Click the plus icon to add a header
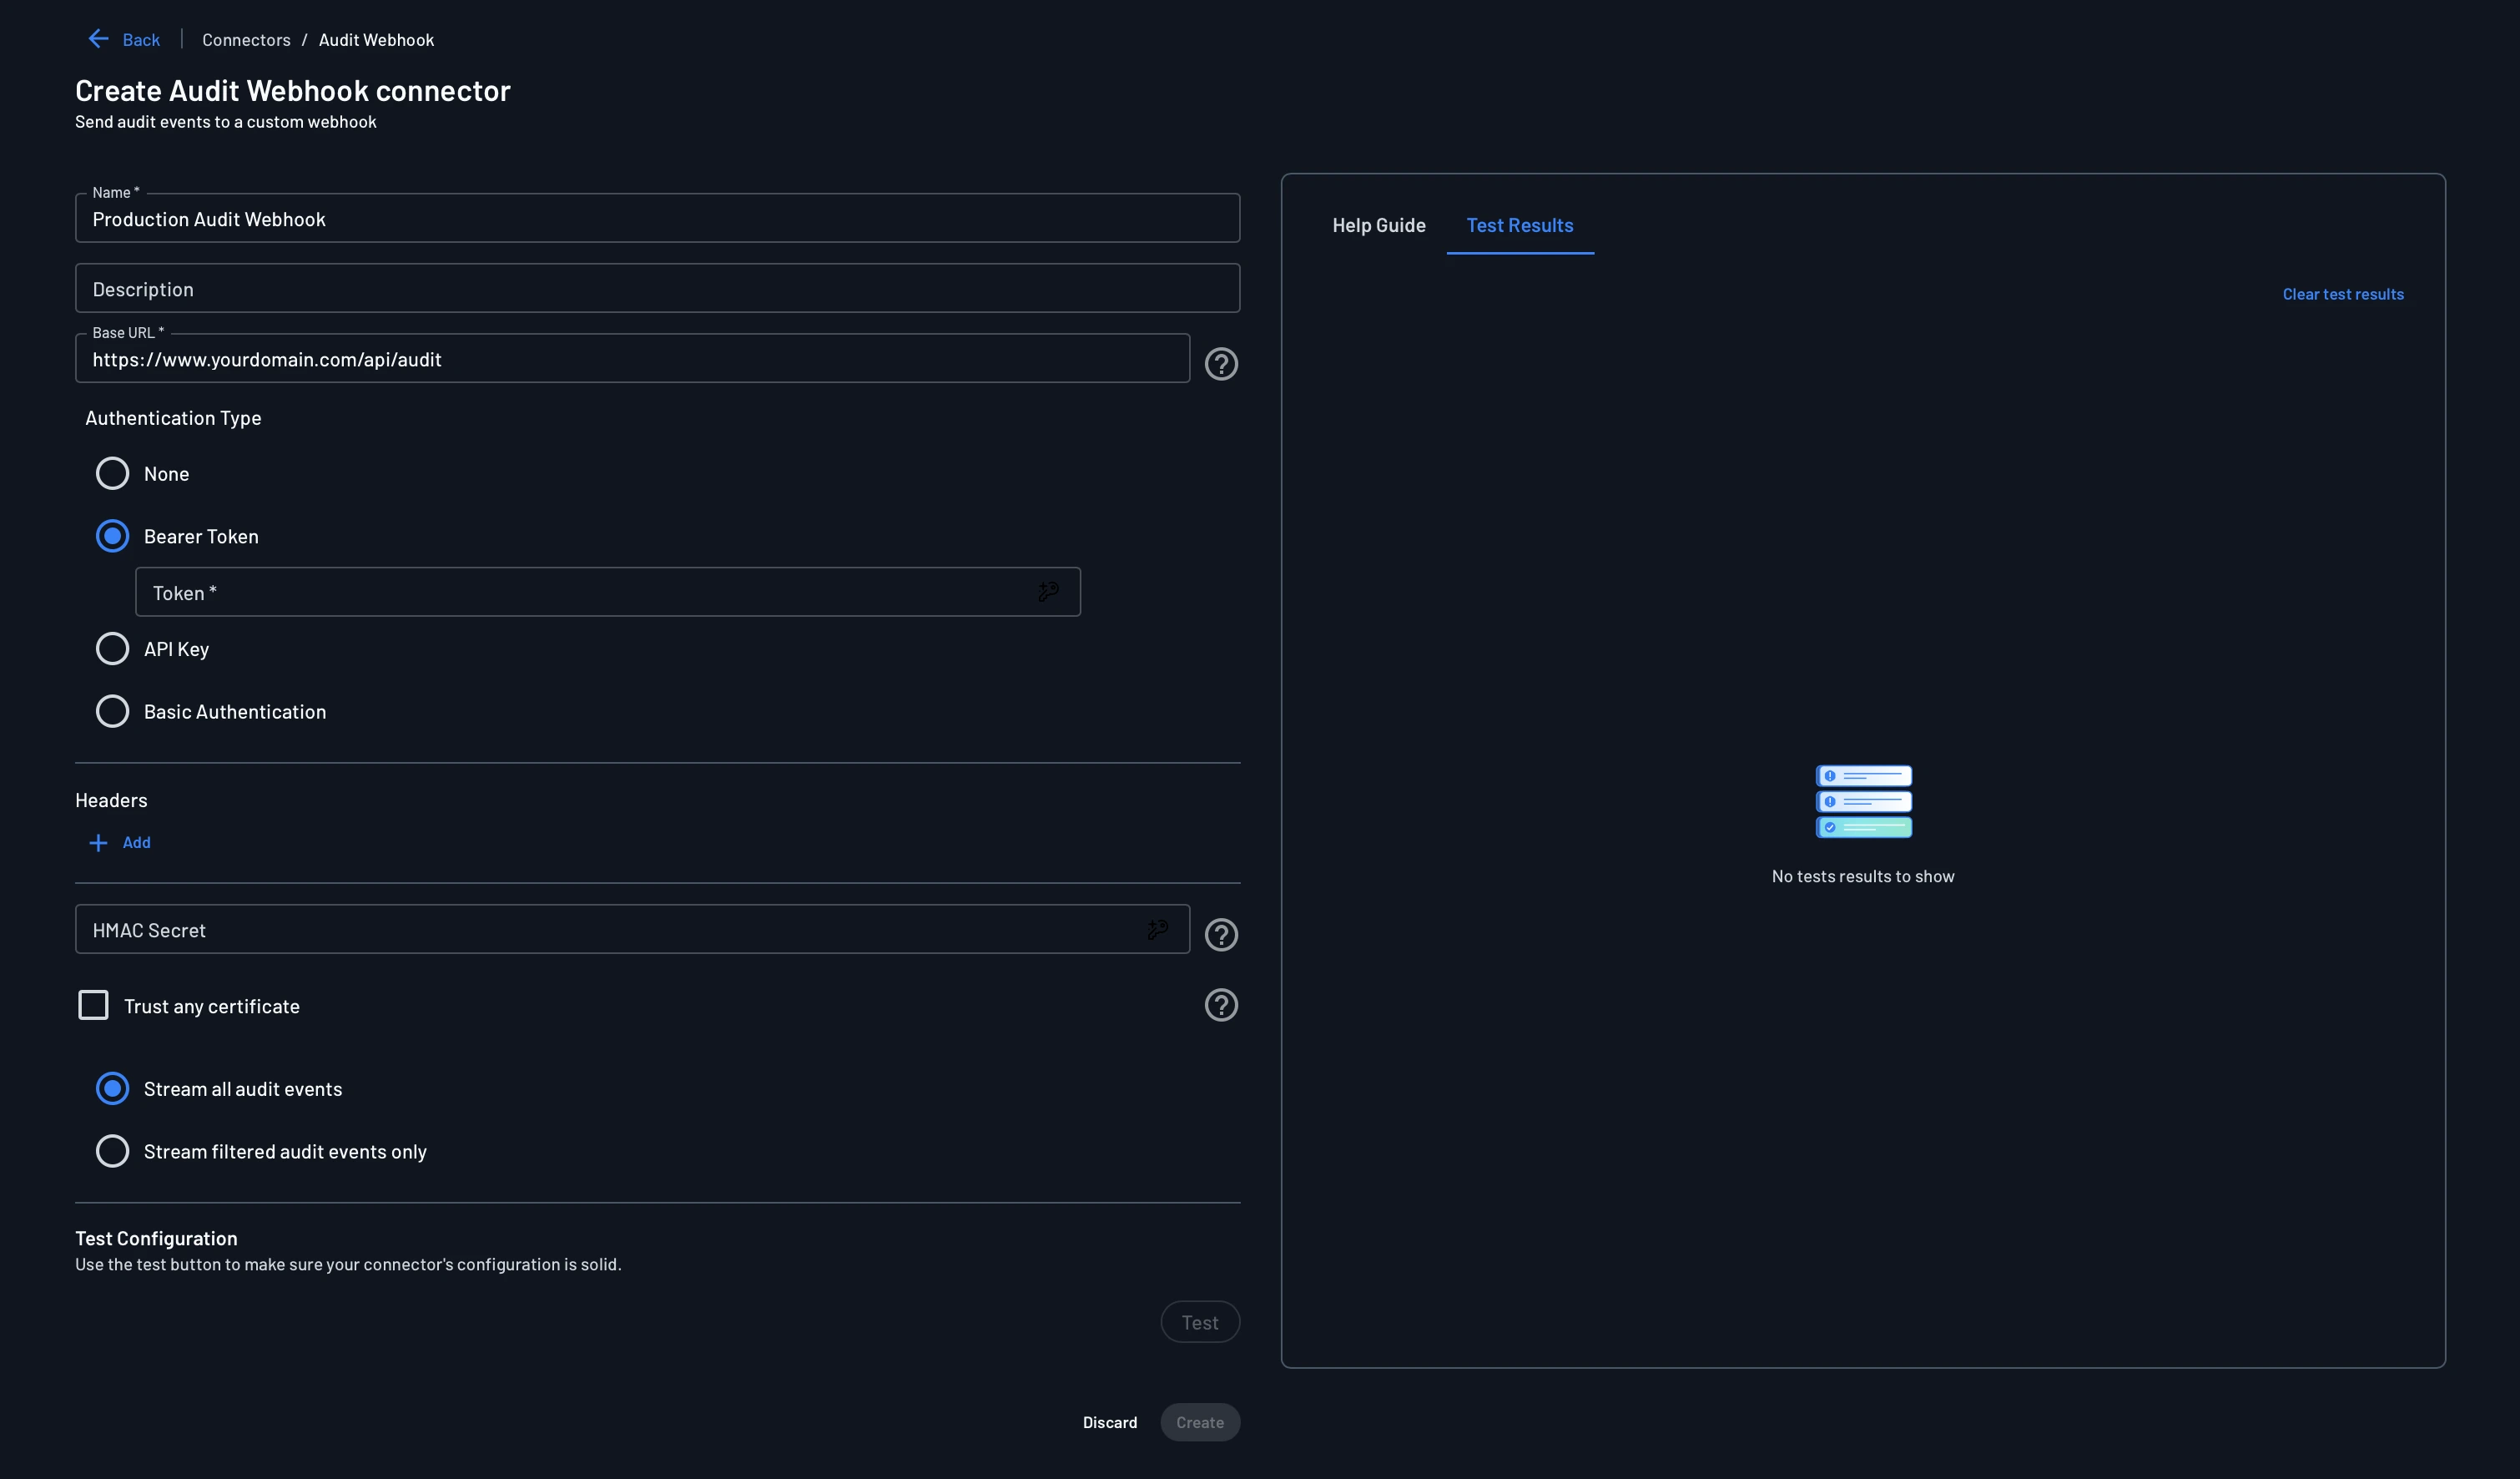 [97, 842]
